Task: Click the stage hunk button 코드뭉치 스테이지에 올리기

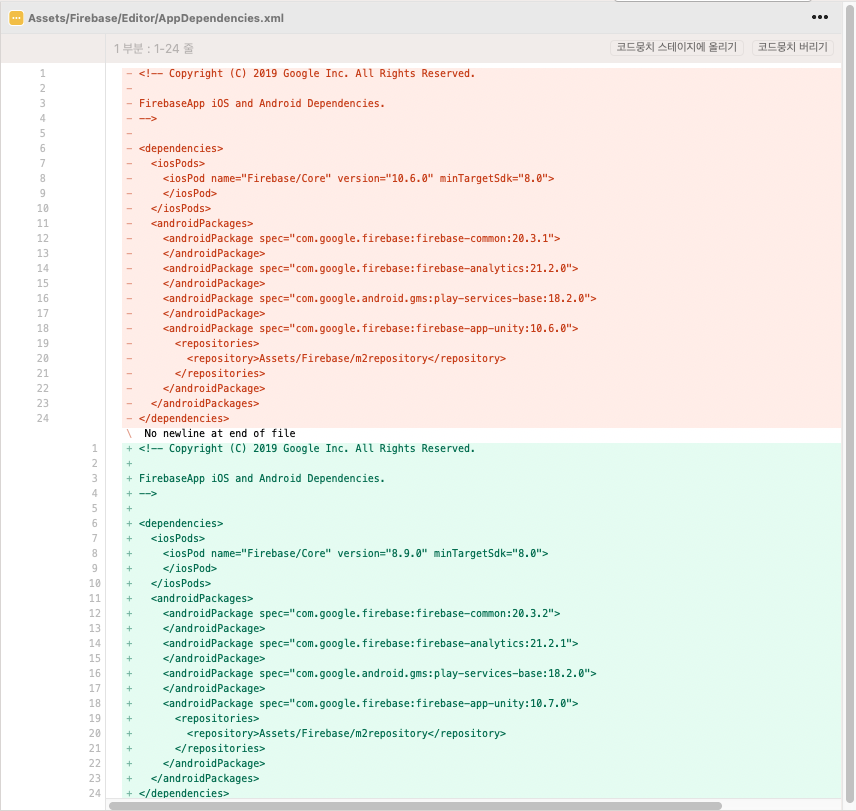Action: click(676, 47)
